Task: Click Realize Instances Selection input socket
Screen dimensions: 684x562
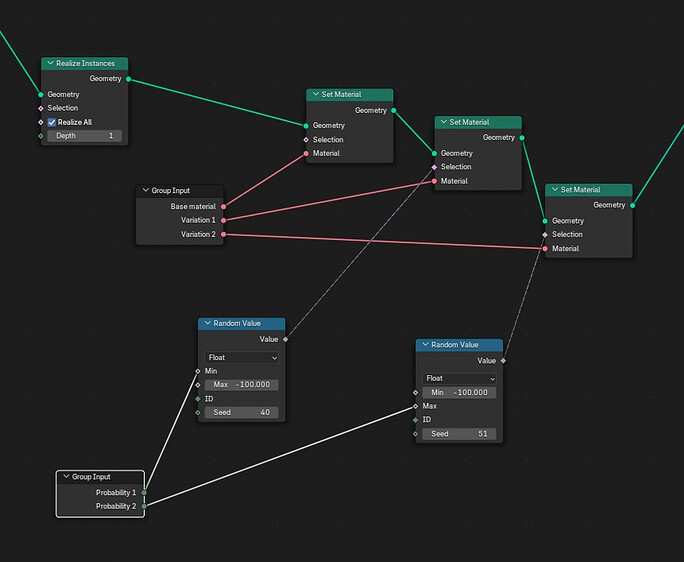Action: [41, 108]
